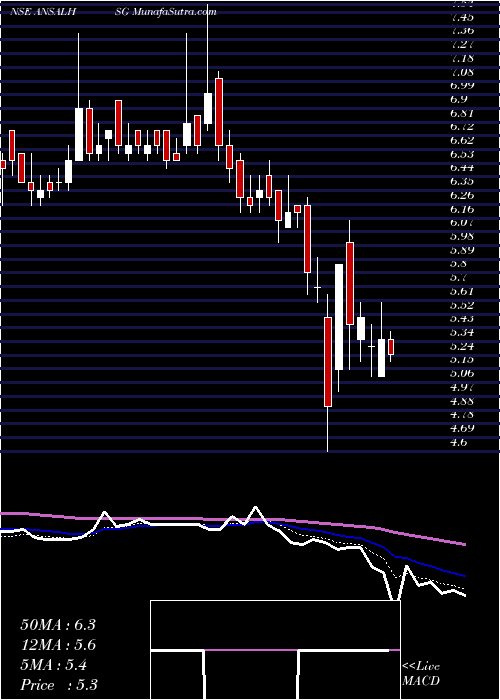Click the 6.35 price axis label

462,182
